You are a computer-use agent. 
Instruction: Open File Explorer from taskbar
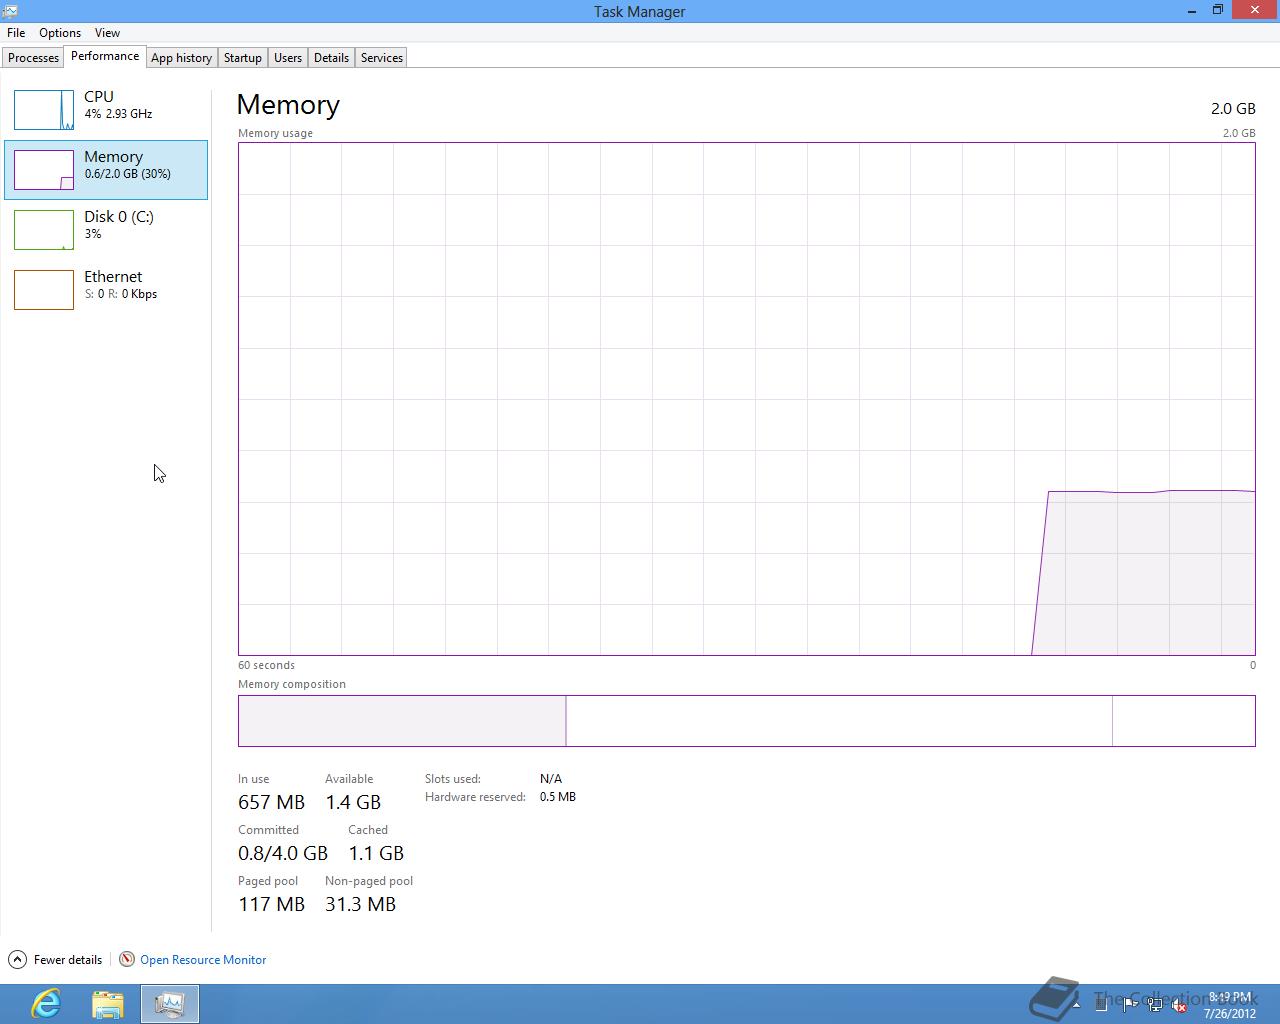[108, 1003]
